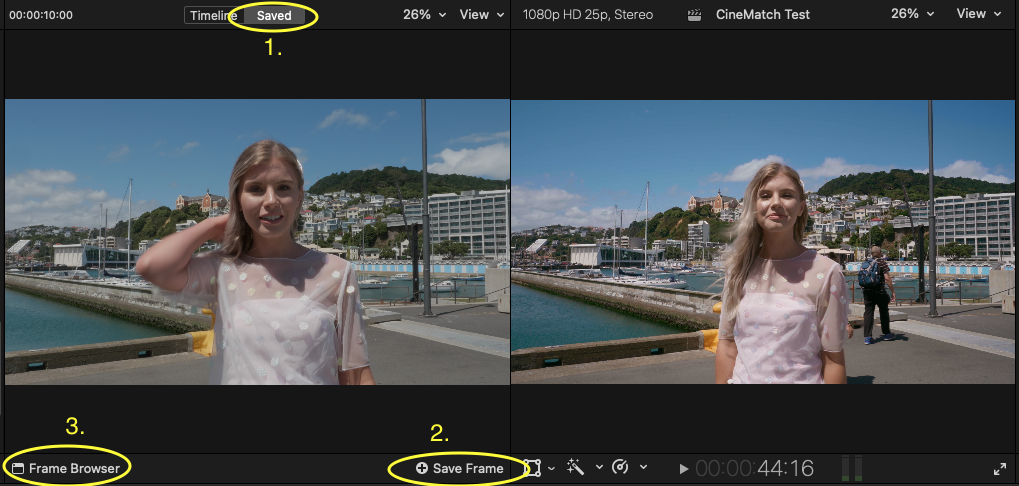Click the magic wand enhancements icon
Screen dimensions: 1019x486
pyautogui.click(x=576, y=468)
